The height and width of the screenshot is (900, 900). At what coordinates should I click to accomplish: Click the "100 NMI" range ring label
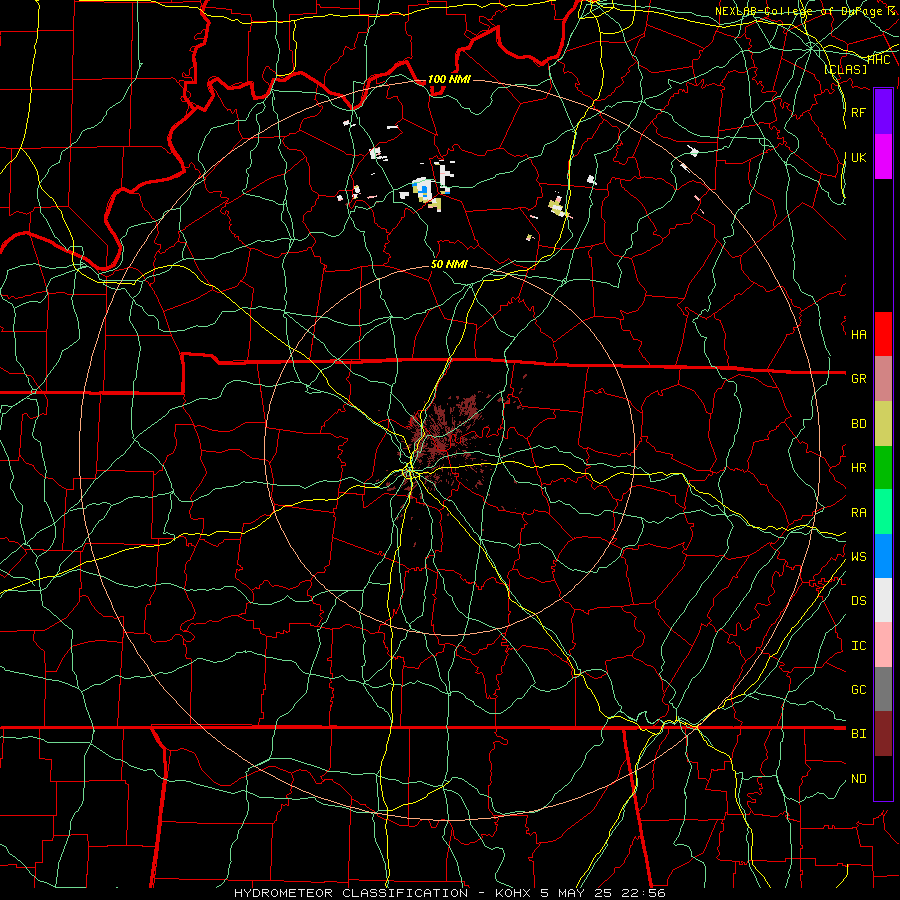point(449,79)
